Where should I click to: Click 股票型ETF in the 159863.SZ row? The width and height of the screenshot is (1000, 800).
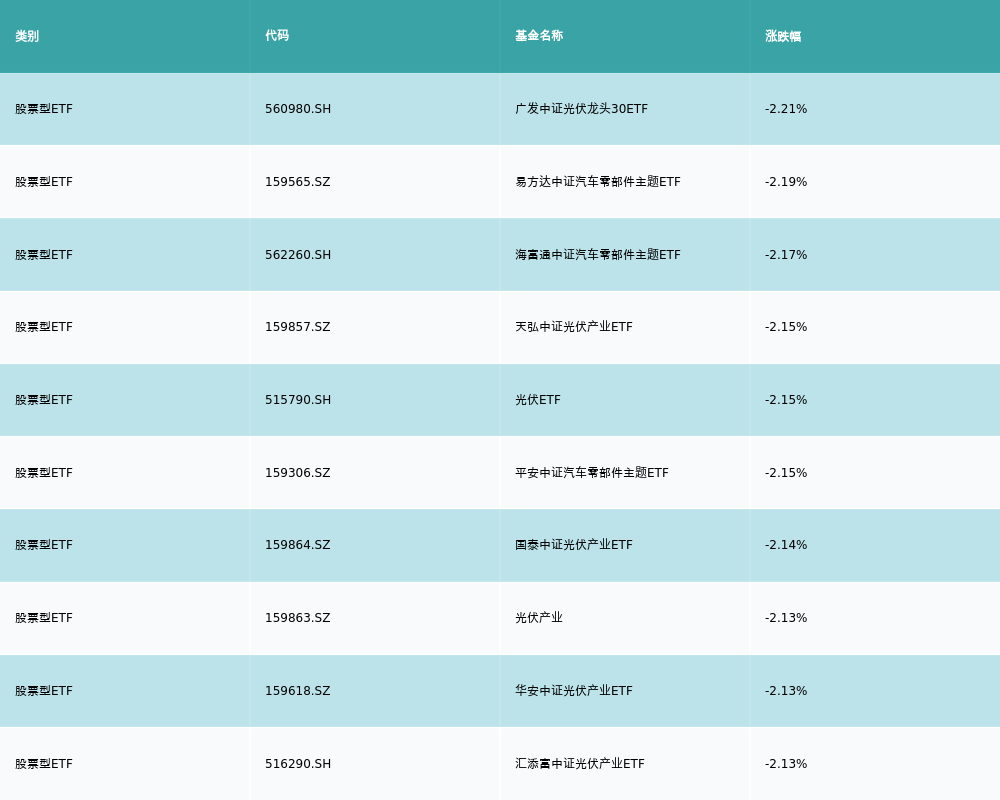(44, 618)
